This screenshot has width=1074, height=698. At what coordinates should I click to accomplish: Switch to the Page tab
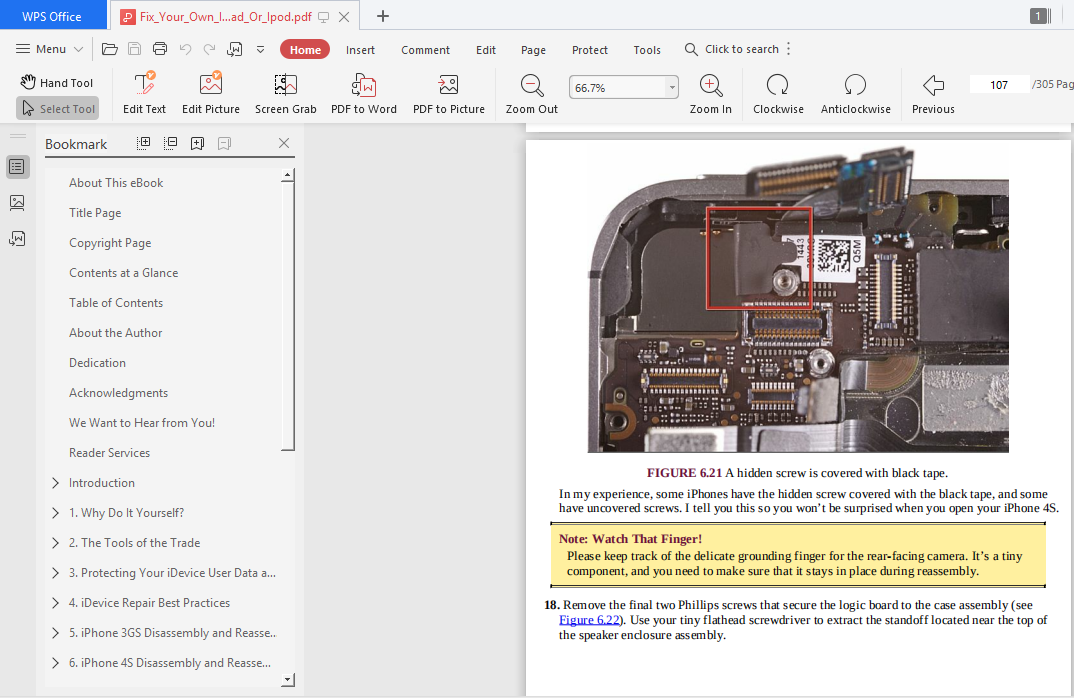[533, 50]
